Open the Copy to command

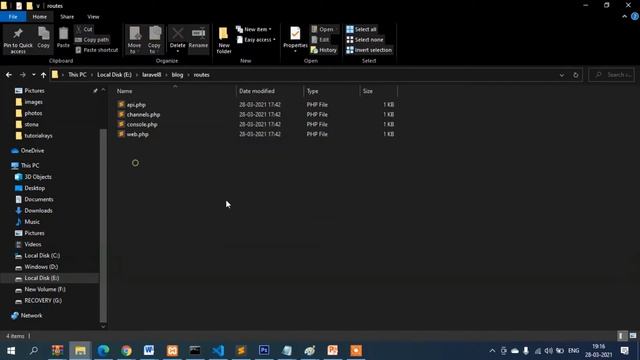point(154,40)
